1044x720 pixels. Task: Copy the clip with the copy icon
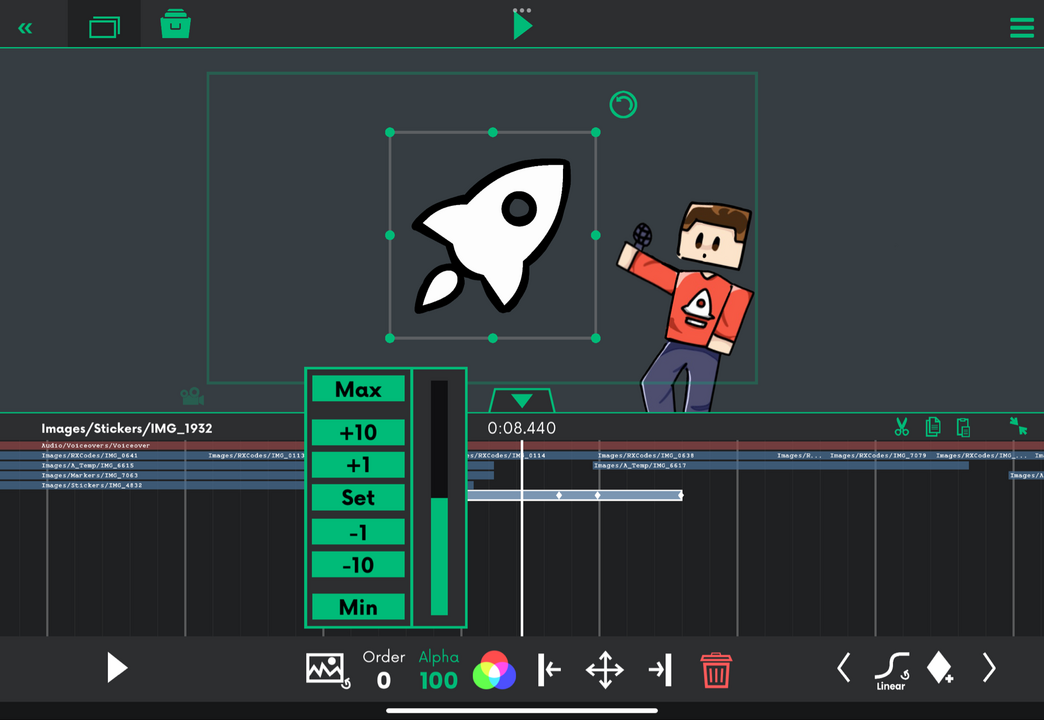pyautogui.click(x=933, y=427)
